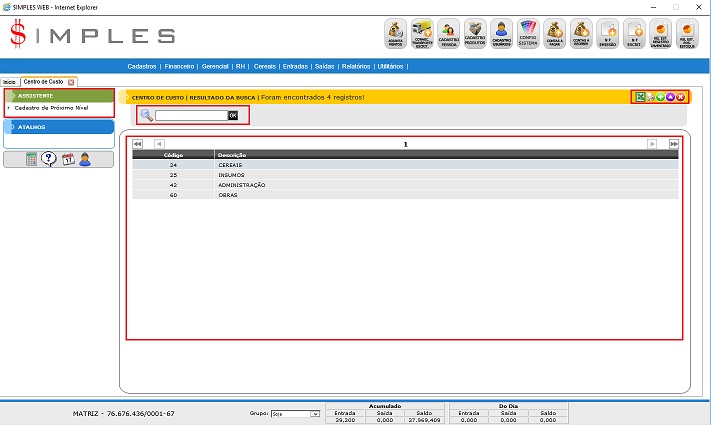The height and width of the screenshot is (425, 711).
Task: Export results with the Excel icon
Action: [640, 97]
